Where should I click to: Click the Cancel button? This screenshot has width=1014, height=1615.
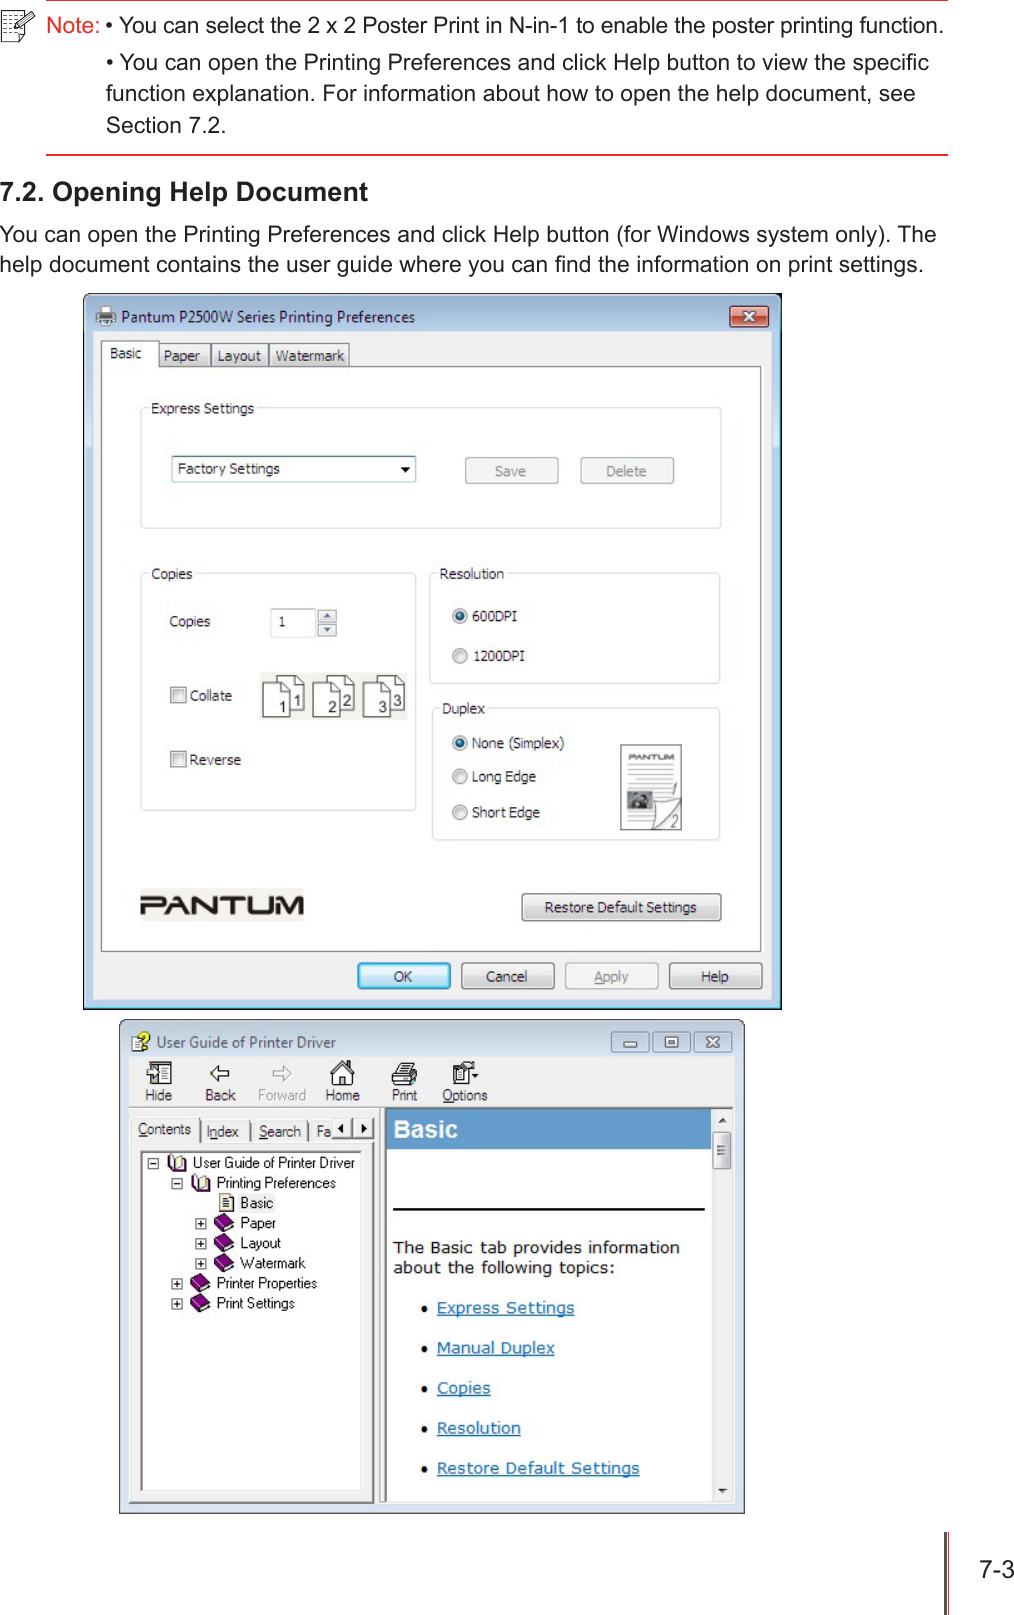pos(507,976)
